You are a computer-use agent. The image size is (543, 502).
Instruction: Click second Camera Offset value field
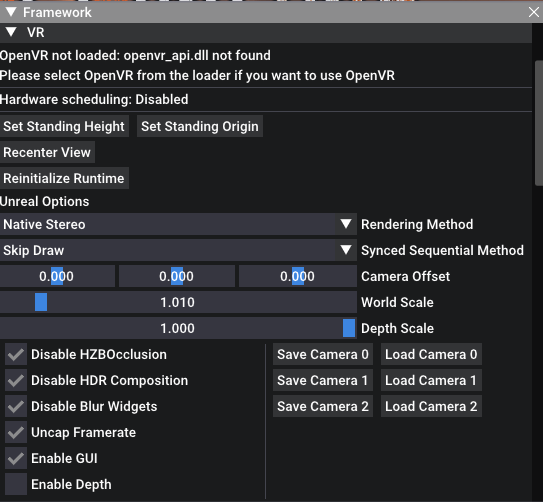177,276
